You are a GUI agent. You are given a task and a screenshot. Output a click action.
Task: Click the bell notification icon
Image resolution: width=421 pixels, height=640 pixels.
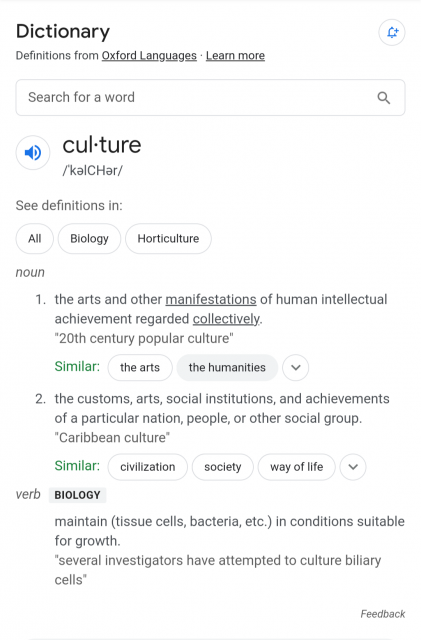392,32
